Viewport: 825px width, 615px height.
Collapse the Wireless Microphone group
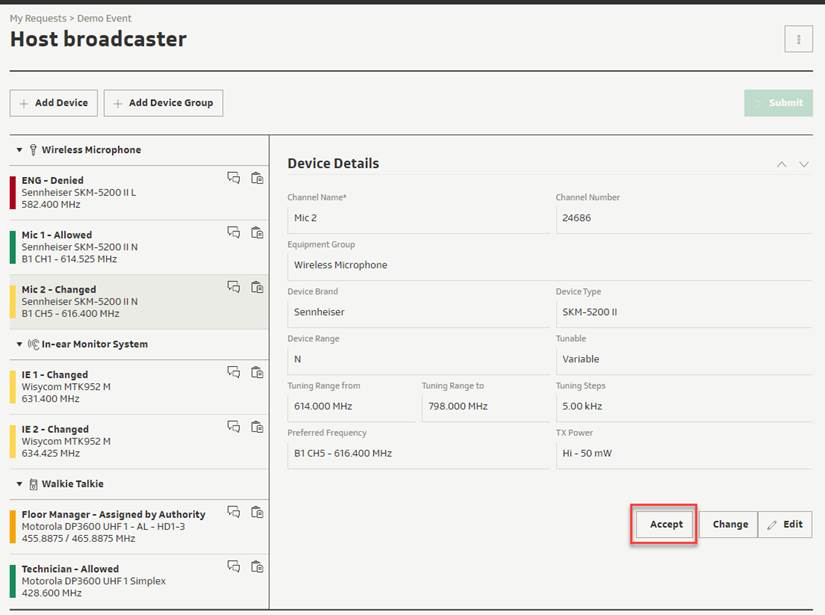(x=19, y=150)
